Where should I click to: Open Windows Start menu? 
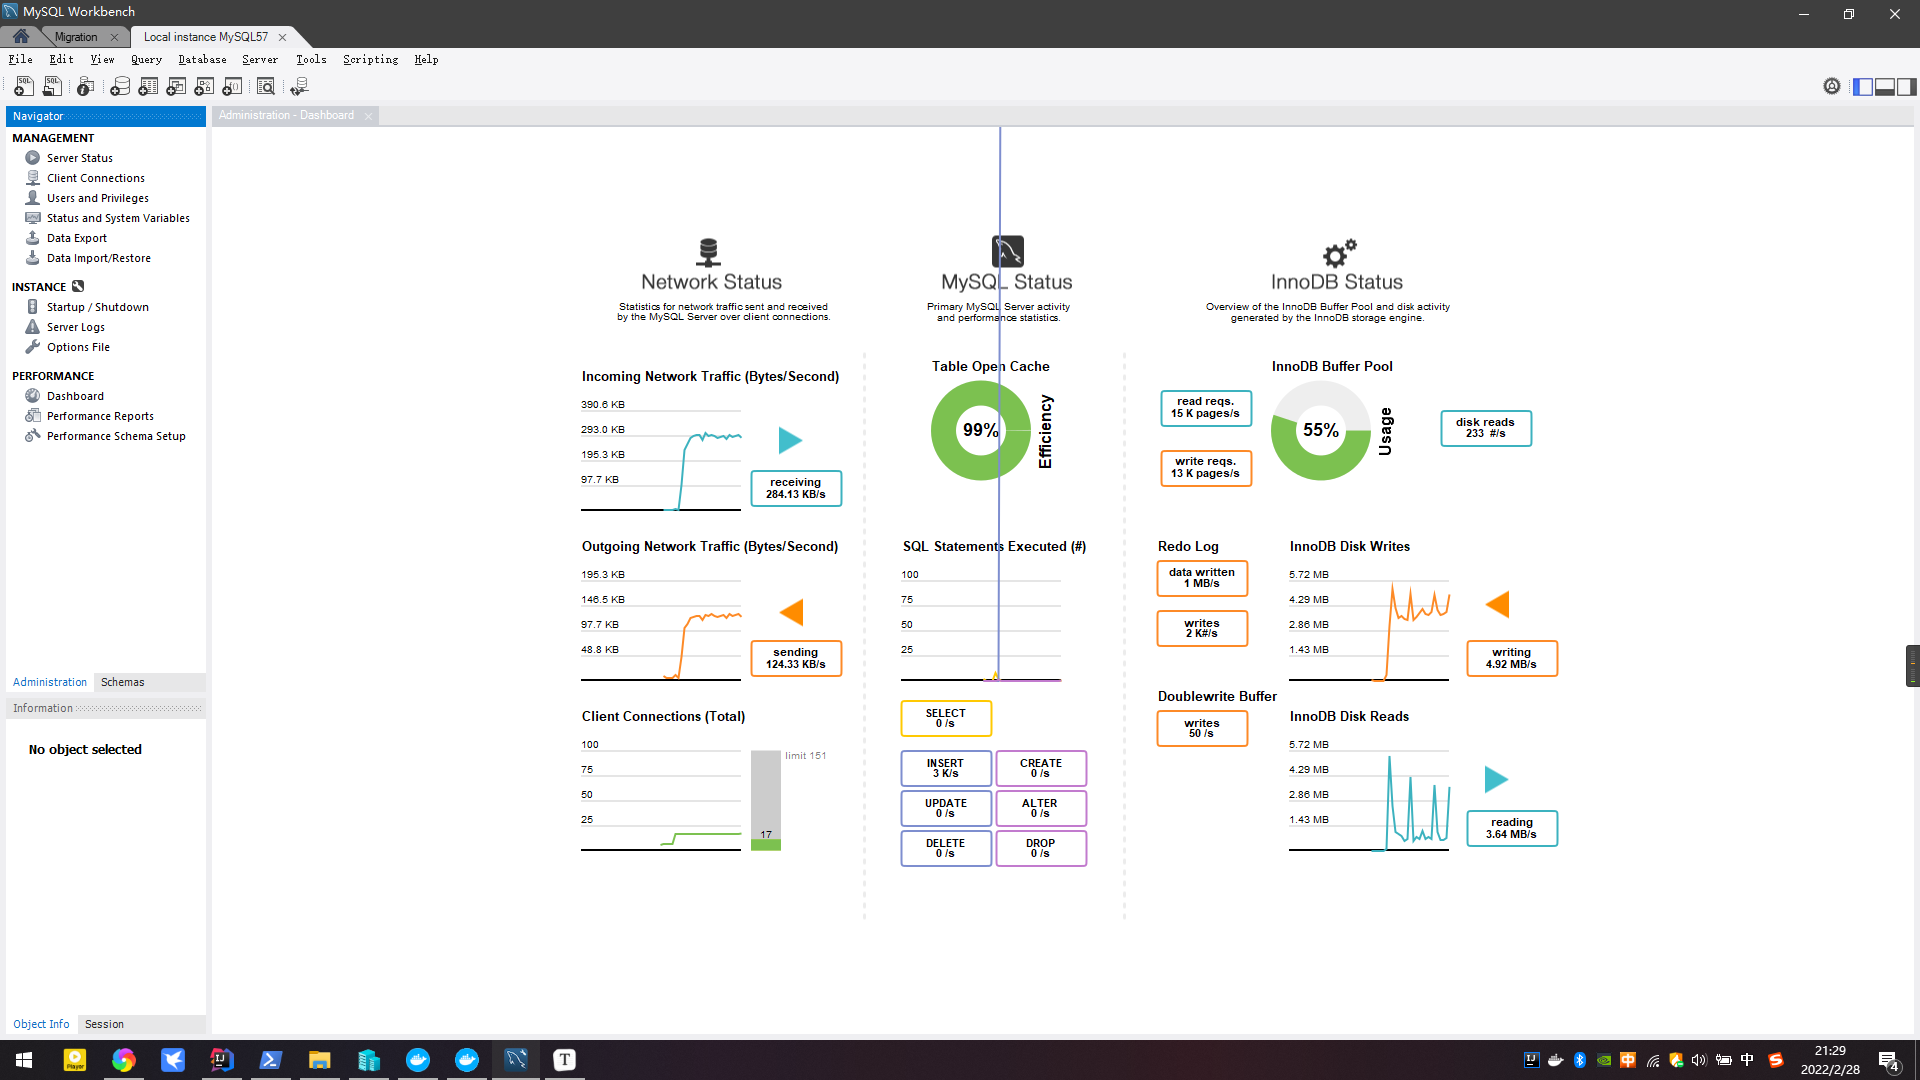pos(24,1060)
